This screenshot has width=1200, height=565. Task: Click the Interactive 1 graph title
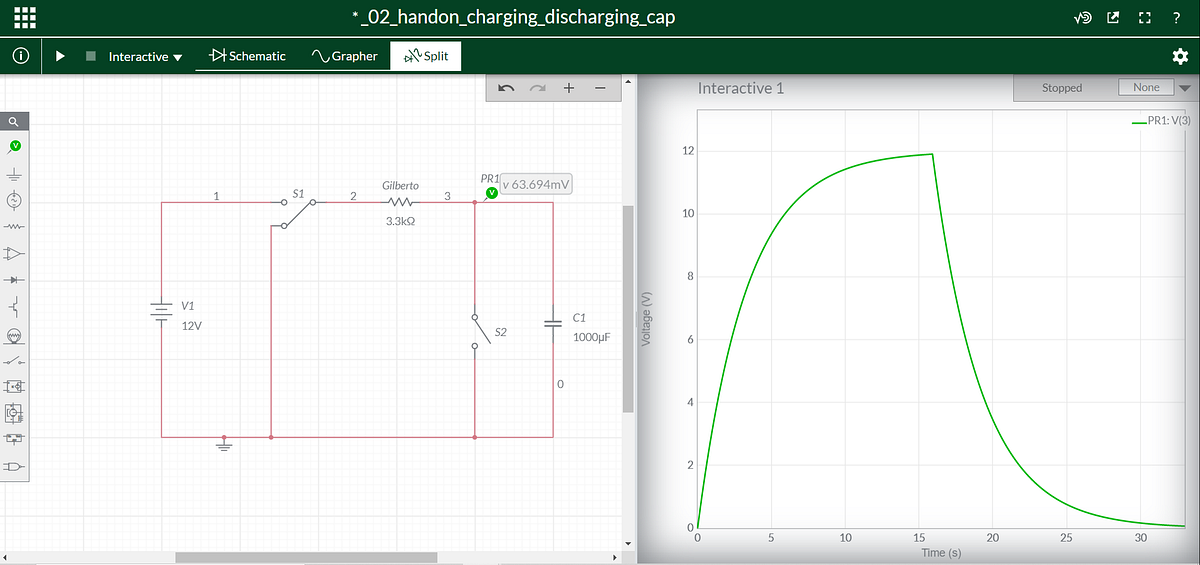click(741, 88)
